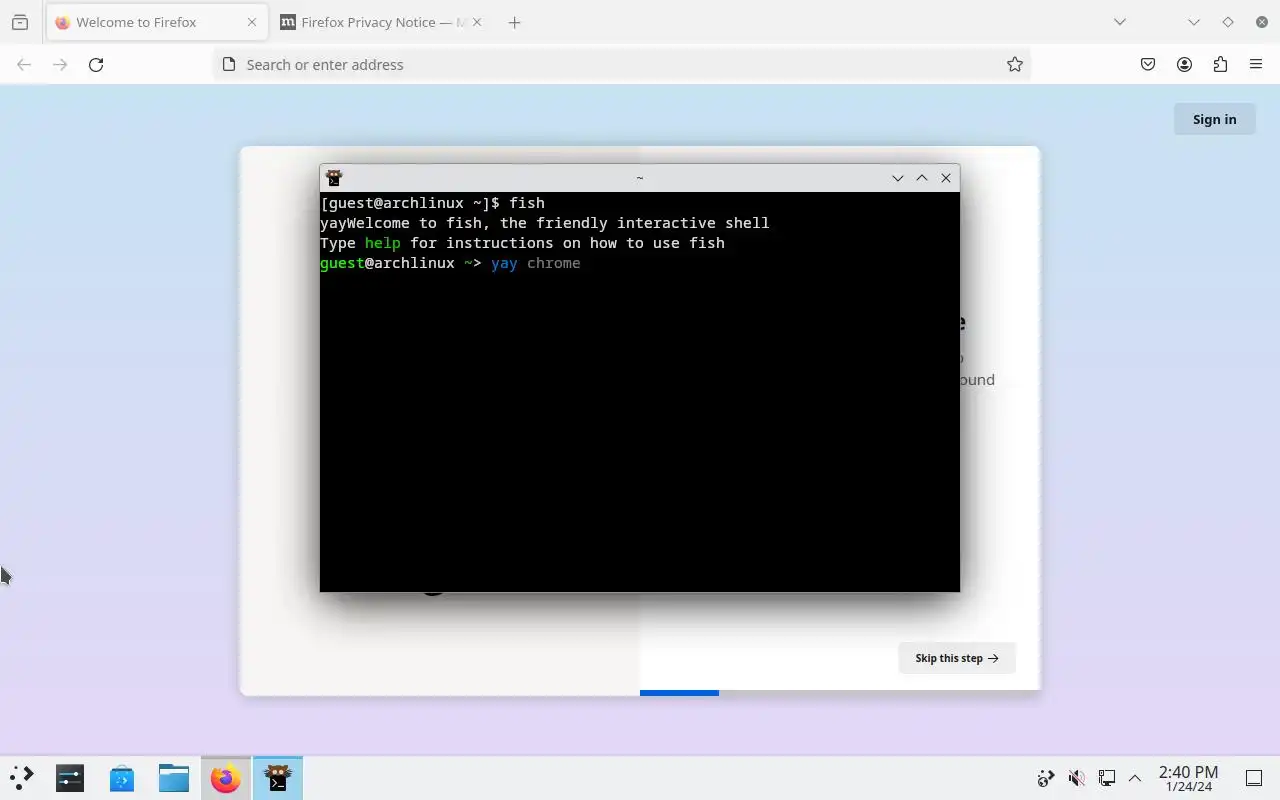This screenshot has width=1280, height=800.
Task: Open Dolphin file manager from taskbar
Action: pos(174,777)
